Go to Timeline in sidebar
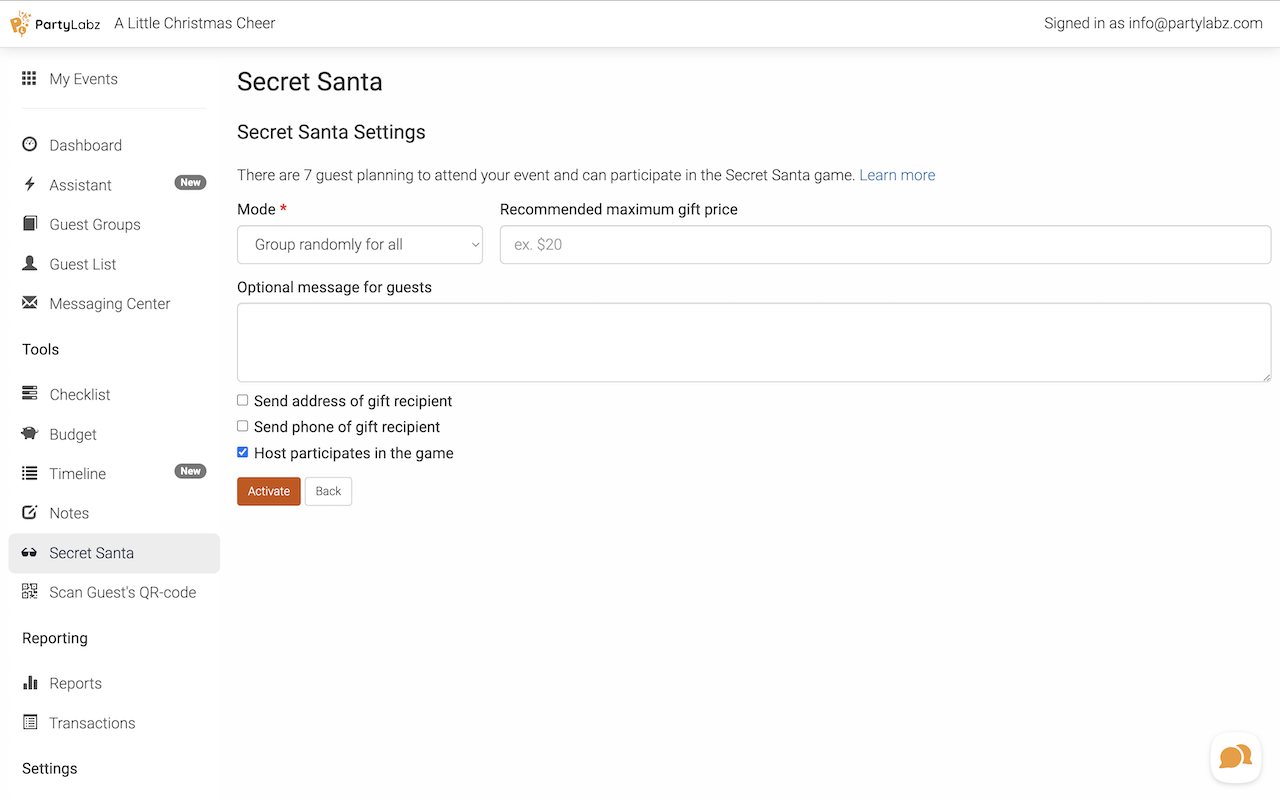The width and height of the screenshot is (1280, 800). click(78, 474)
